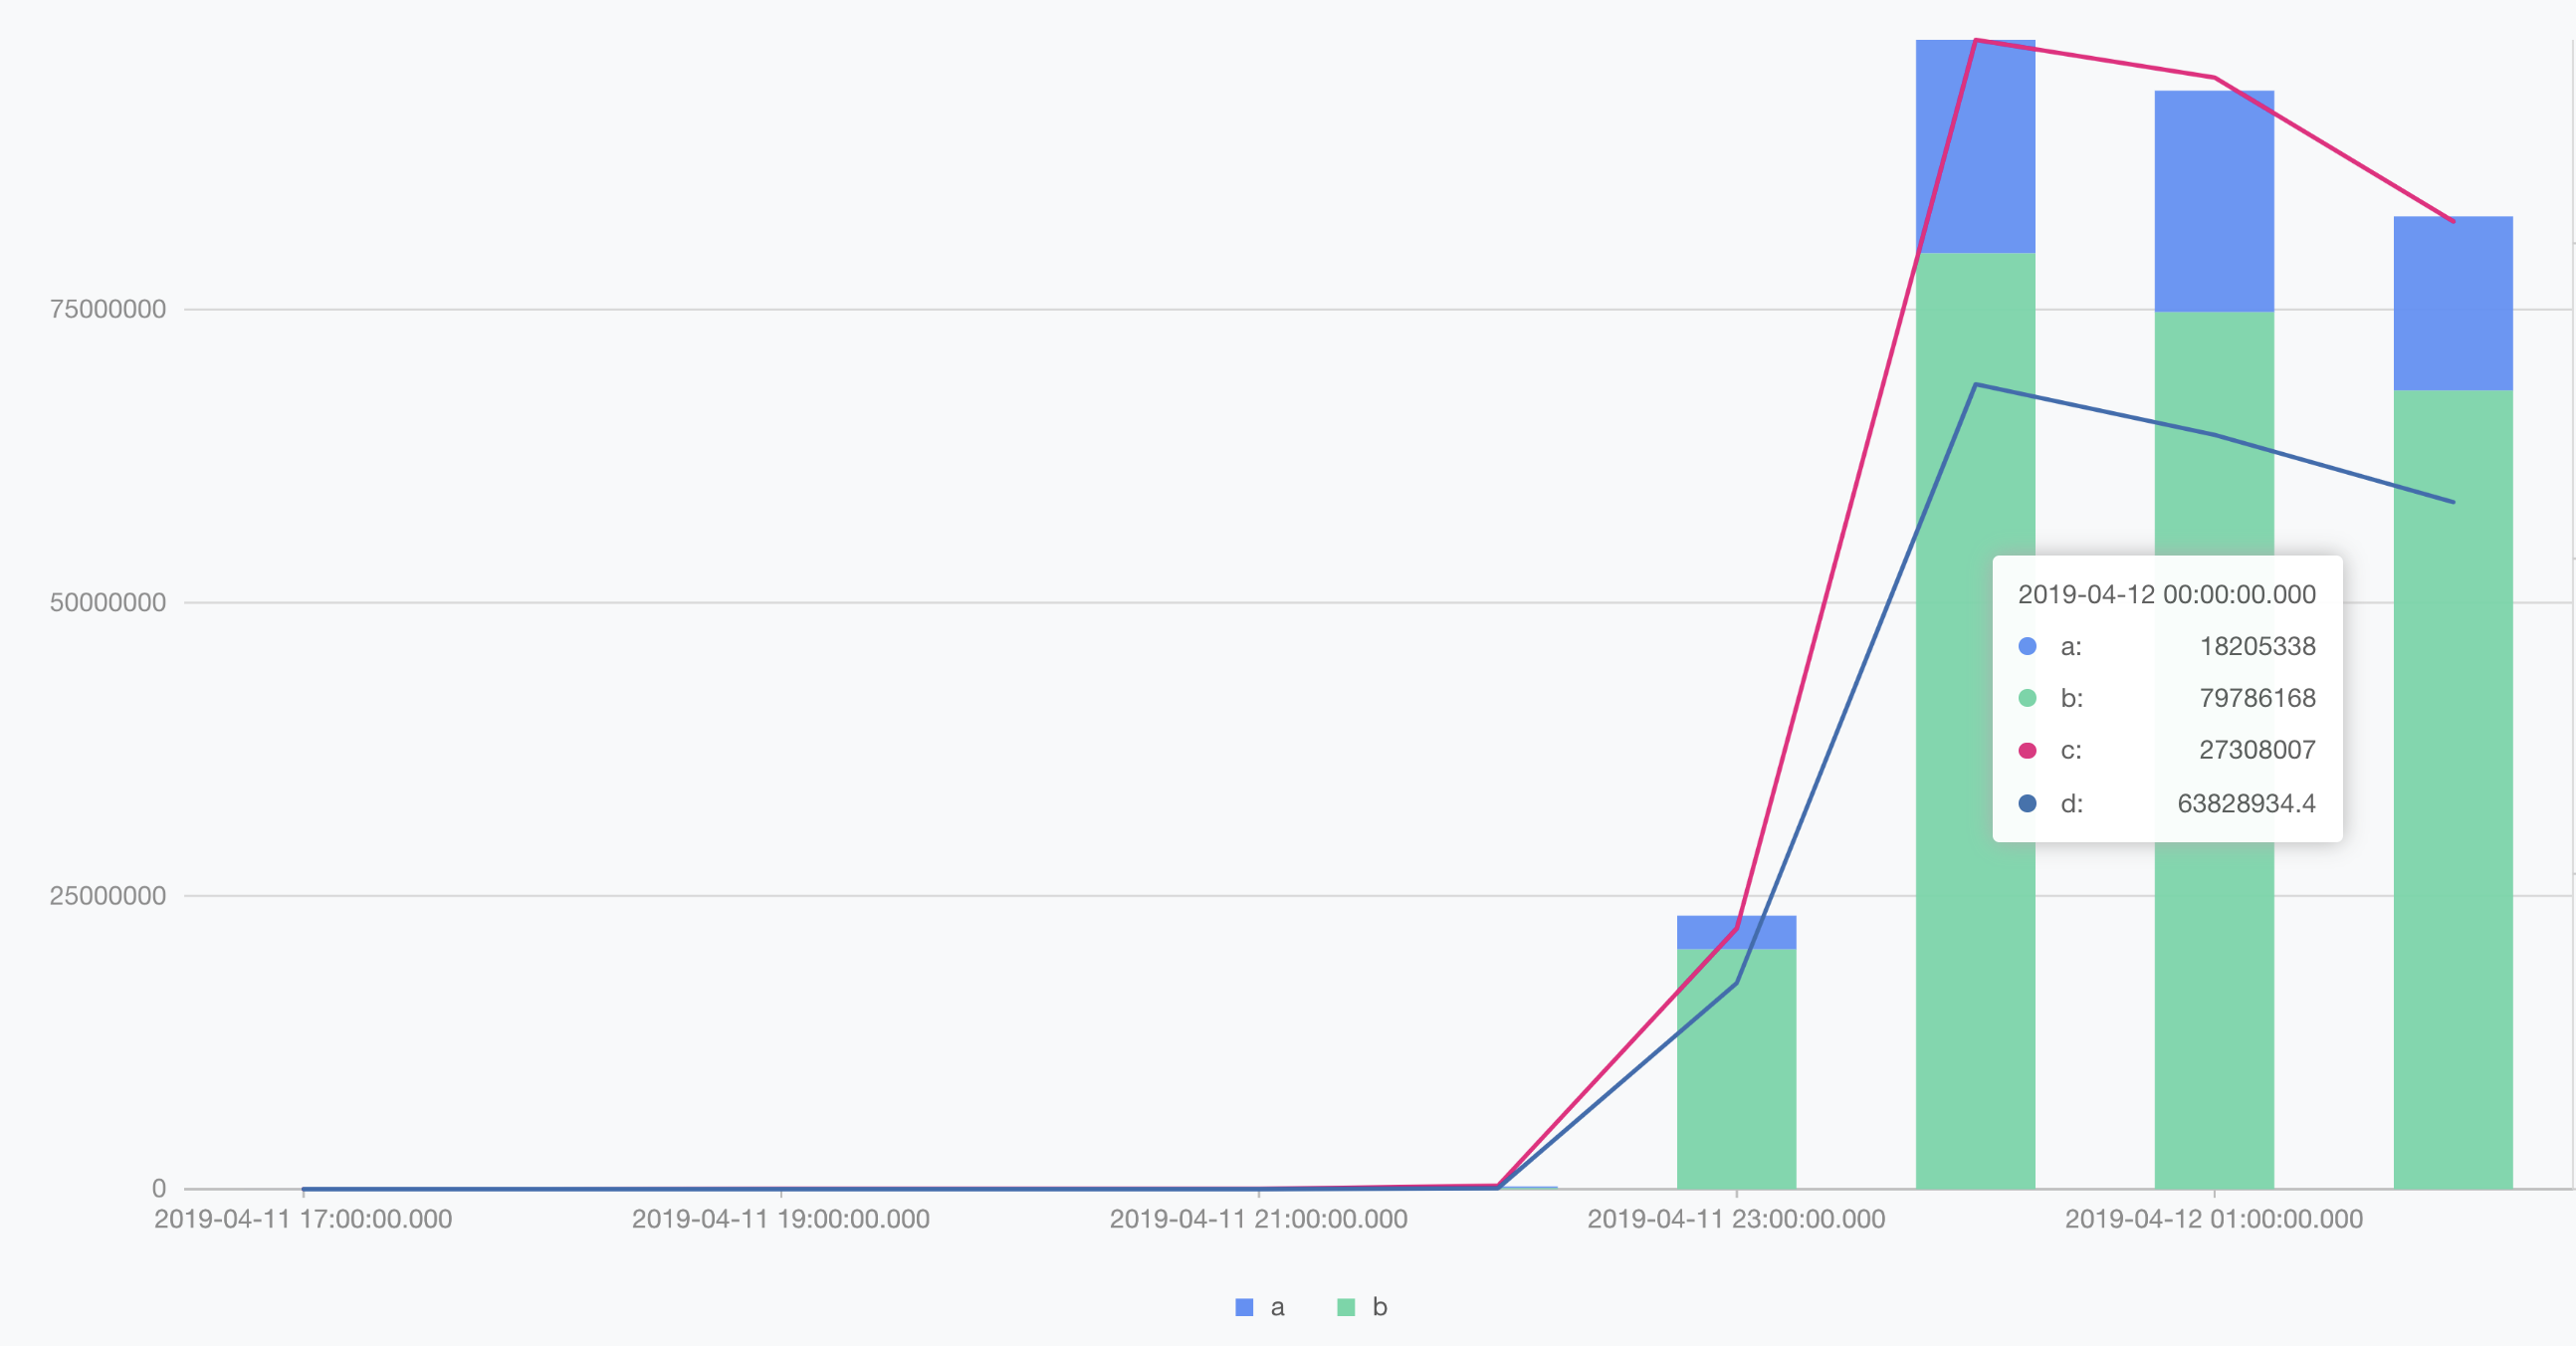Click the green dot beside b in tooltip
Viewport: 2576px width, 1346px height.
(2027, 698)
